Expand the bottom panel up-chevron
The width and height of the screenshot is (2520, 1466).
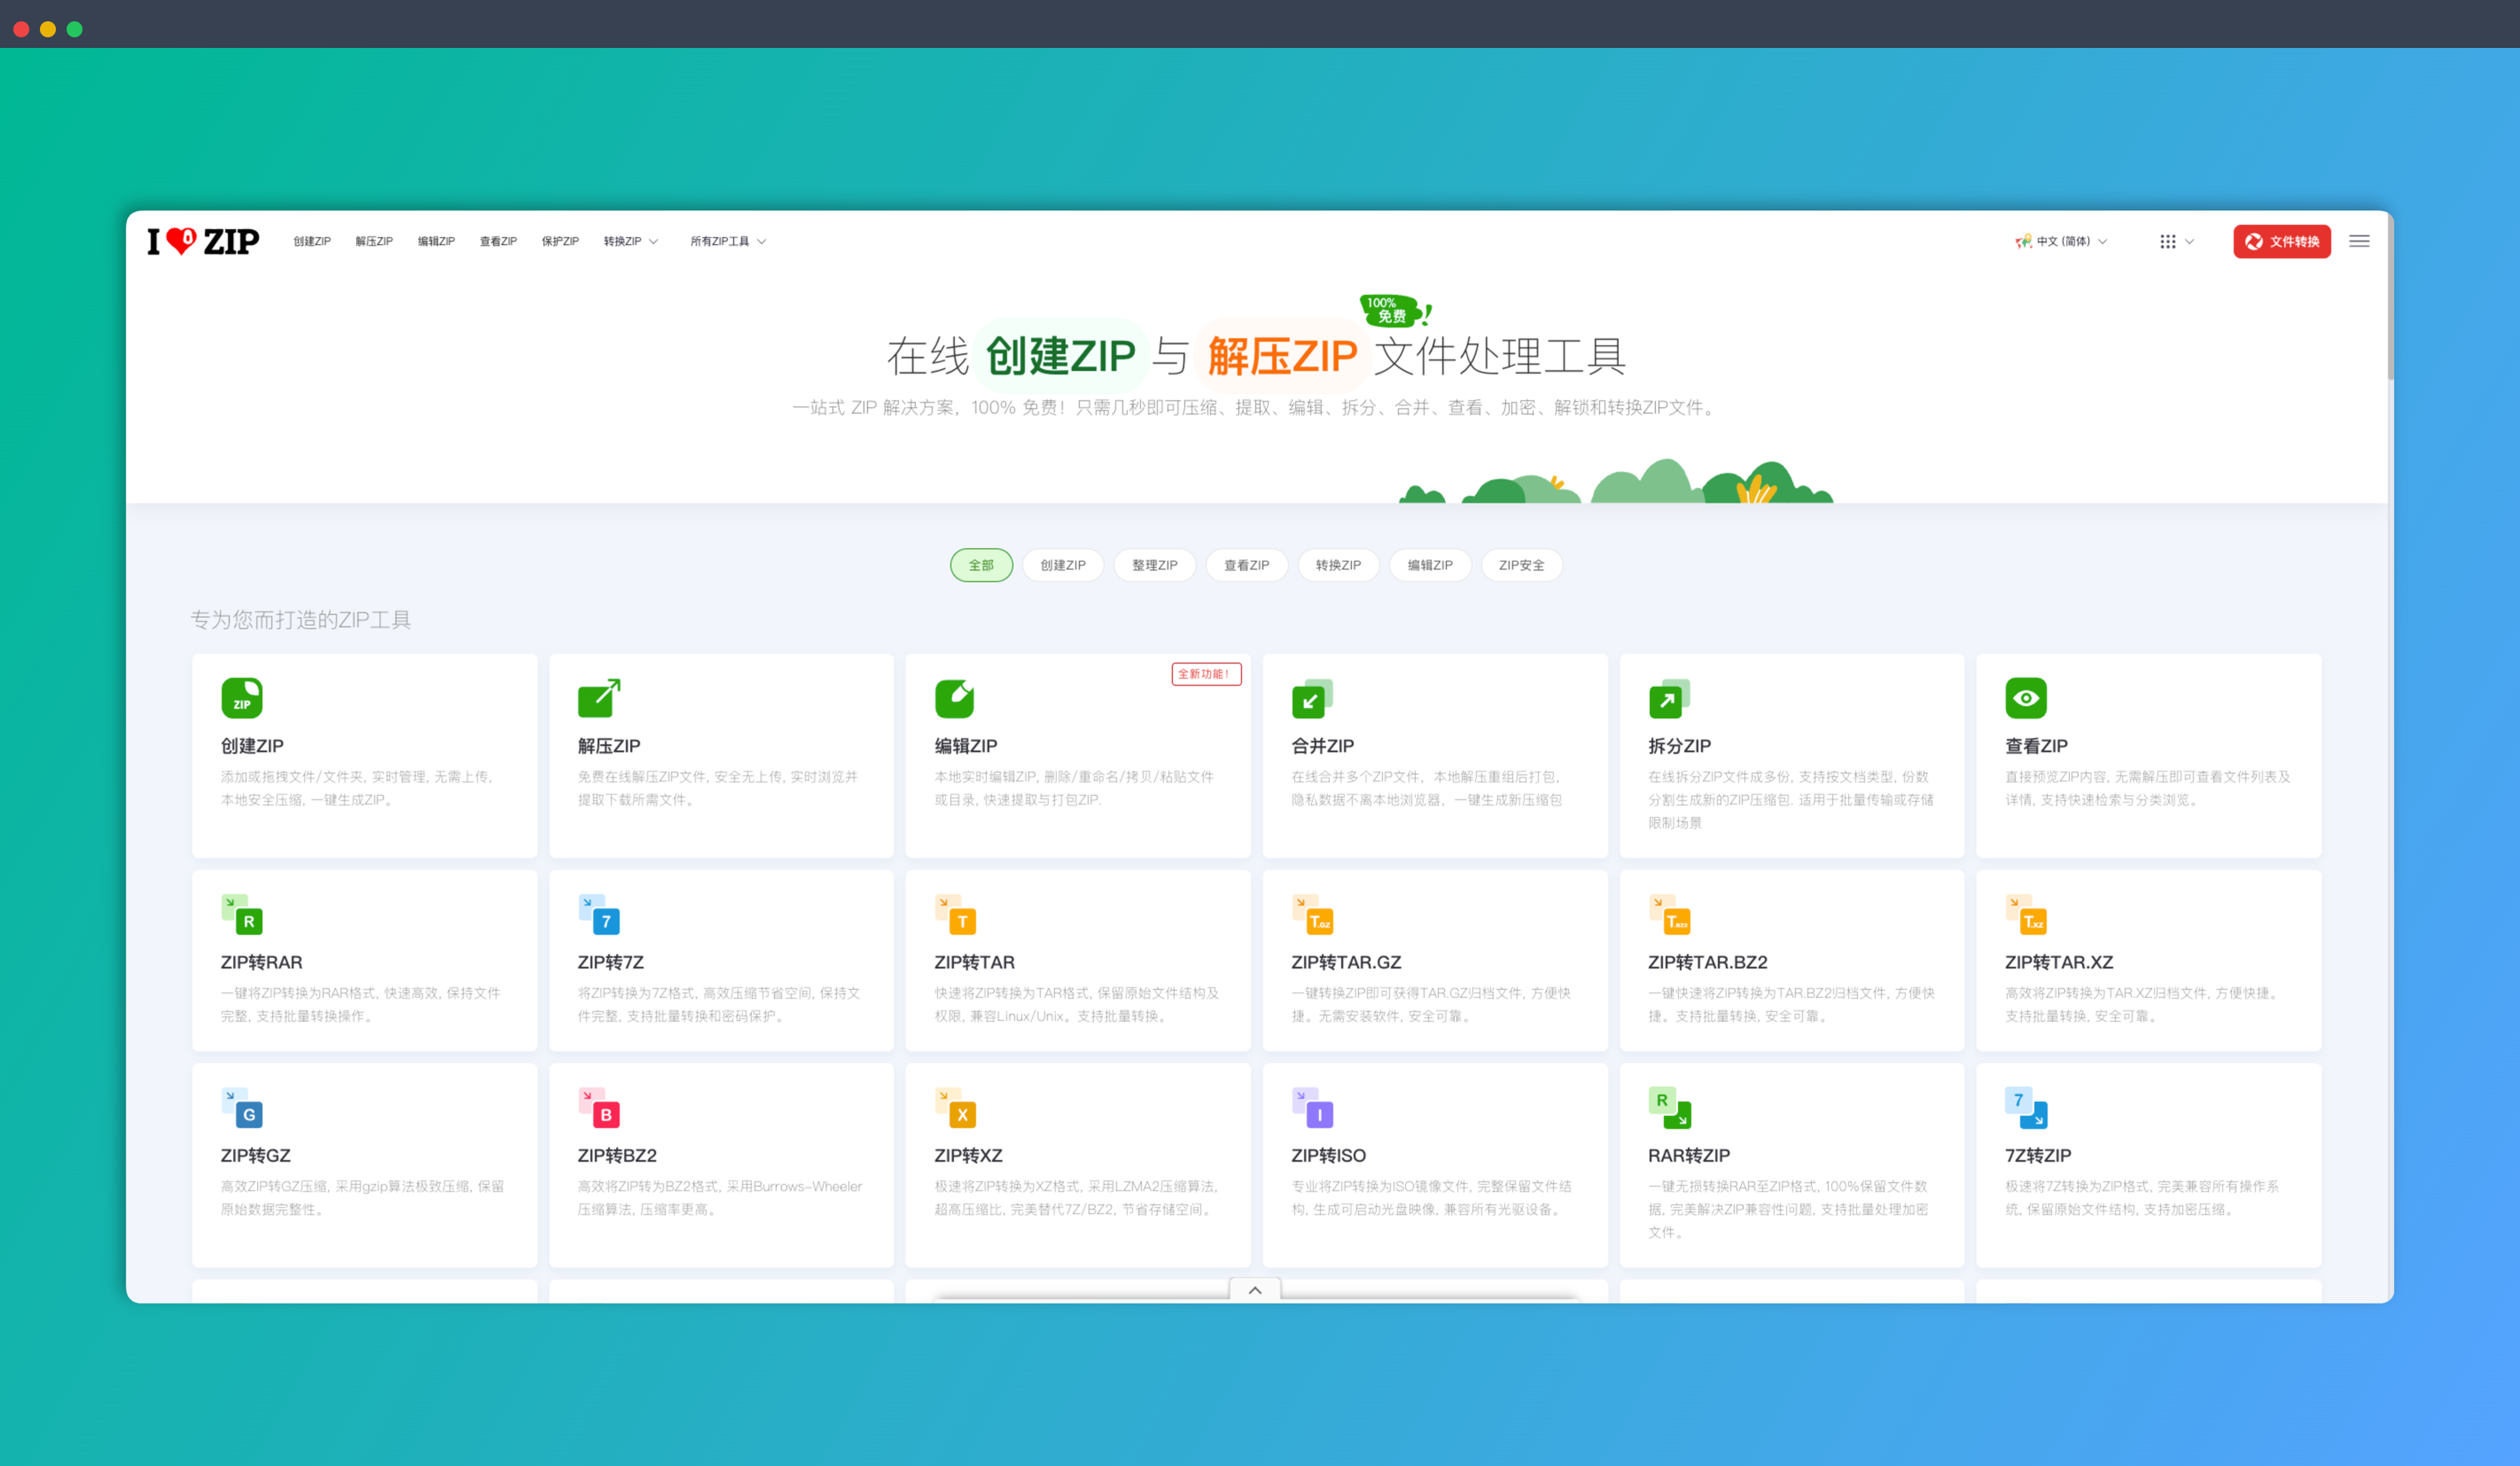click(x=1255, y=1290)
